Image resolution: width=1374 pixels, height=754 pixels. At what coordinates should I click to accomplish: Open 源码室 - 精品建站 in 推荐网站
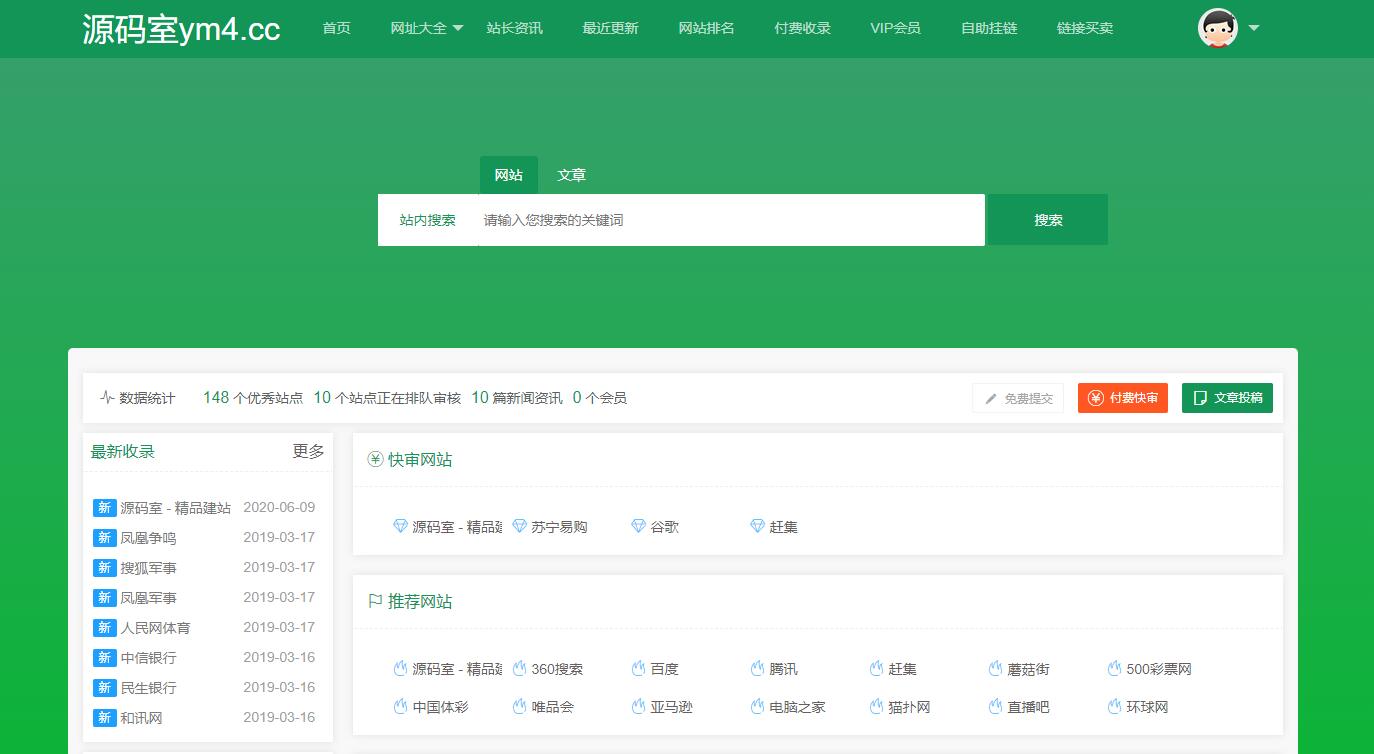tap(457, 669)
